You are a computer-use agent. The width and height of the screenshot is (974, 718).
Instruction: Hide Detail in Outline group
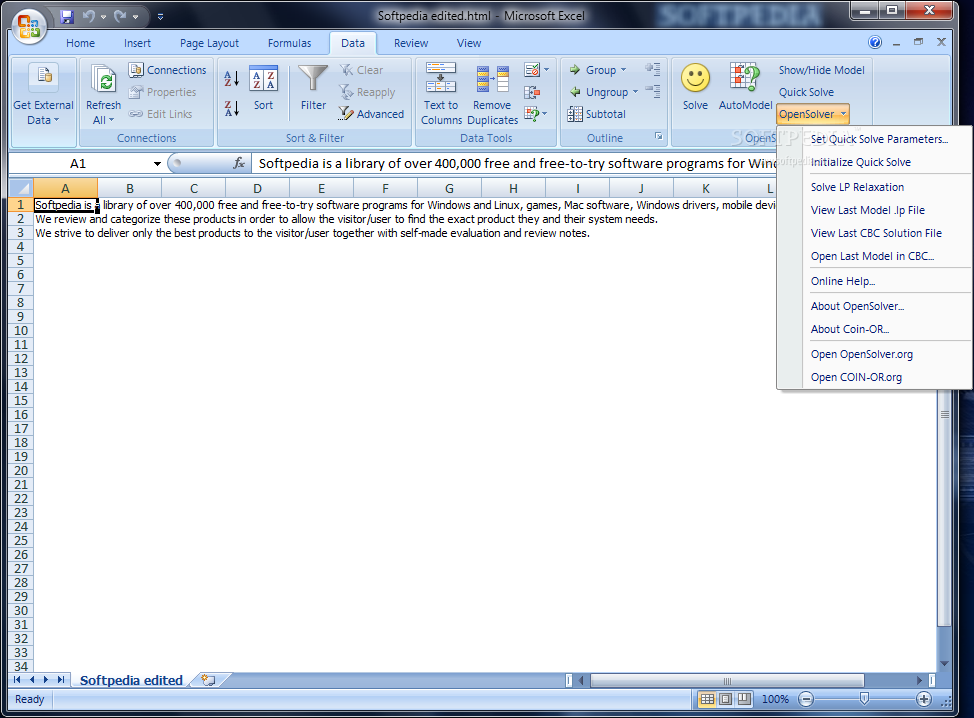(x=652, y=91)
